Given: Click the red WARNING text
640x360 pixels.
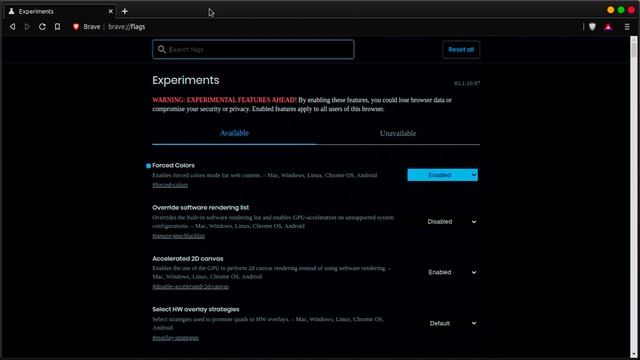Looking at the screenshot, I should [224, 100].
